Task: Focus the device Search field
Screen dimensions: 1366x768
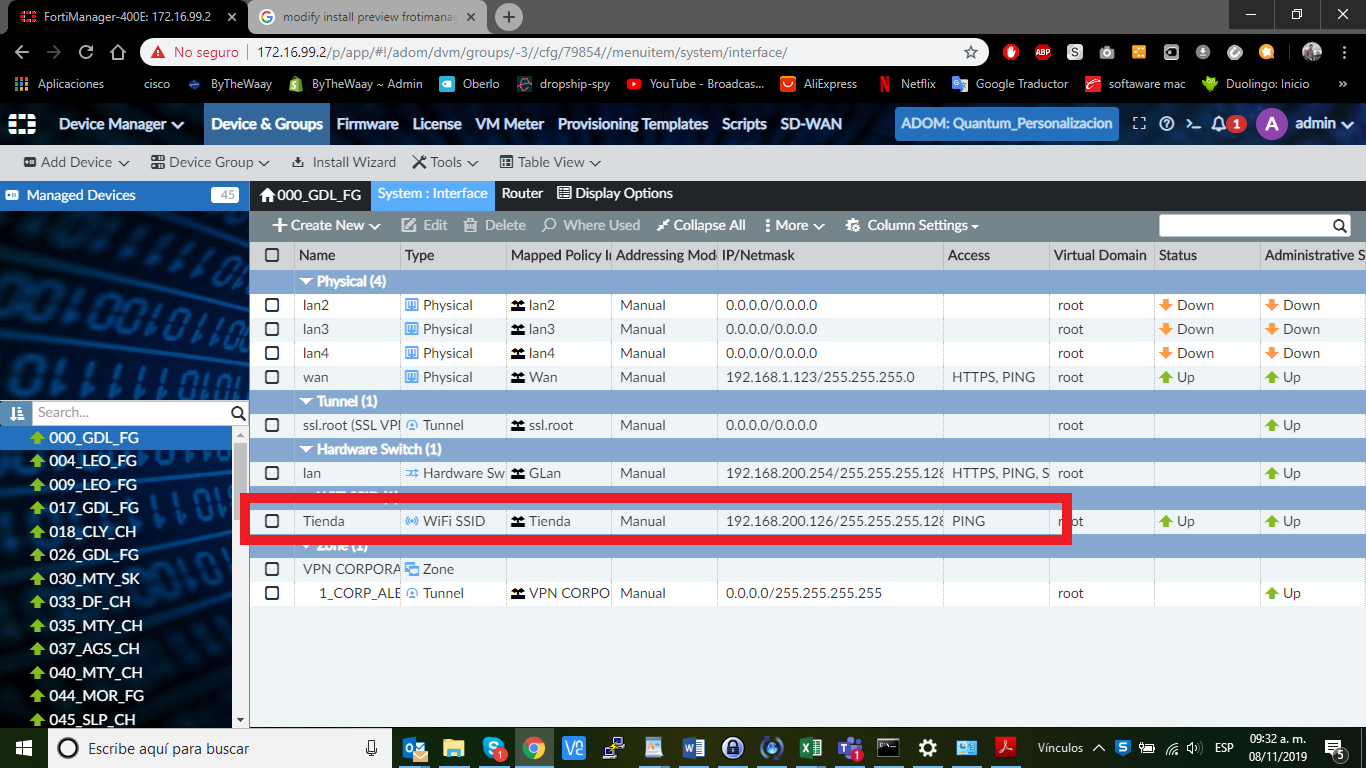Action: tap(132, 413)
